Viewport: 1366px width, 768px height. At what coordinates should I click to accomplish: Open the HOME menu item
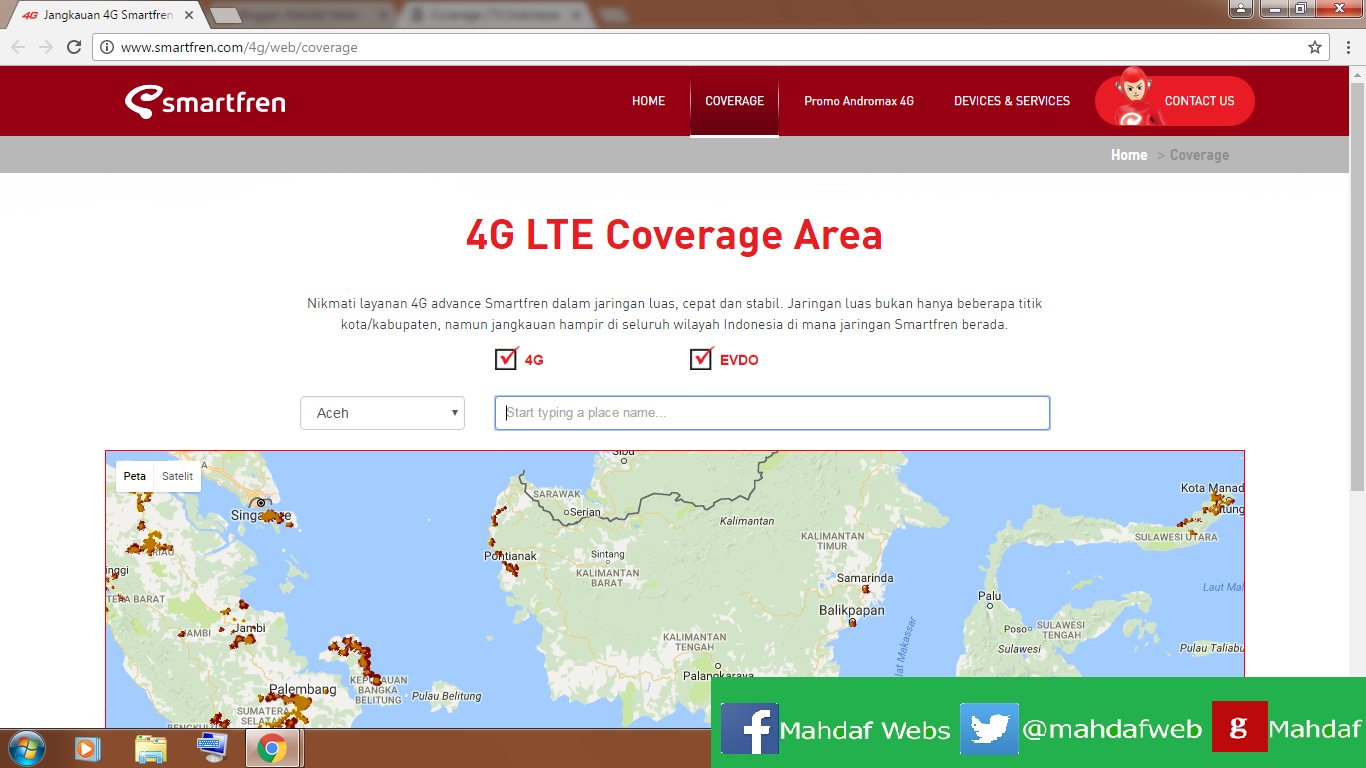coord(648,101)
